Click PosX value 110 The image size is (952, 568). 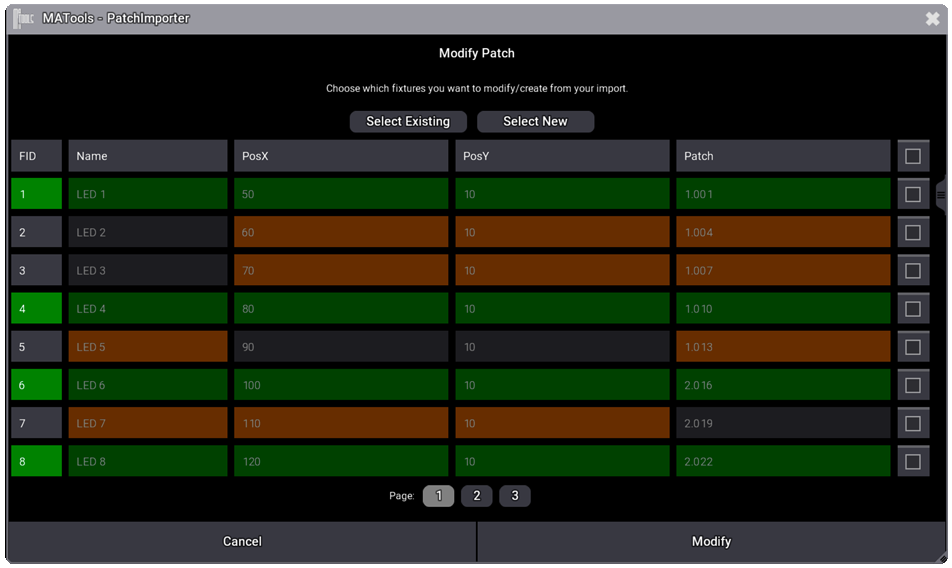(x=341, y=424)
